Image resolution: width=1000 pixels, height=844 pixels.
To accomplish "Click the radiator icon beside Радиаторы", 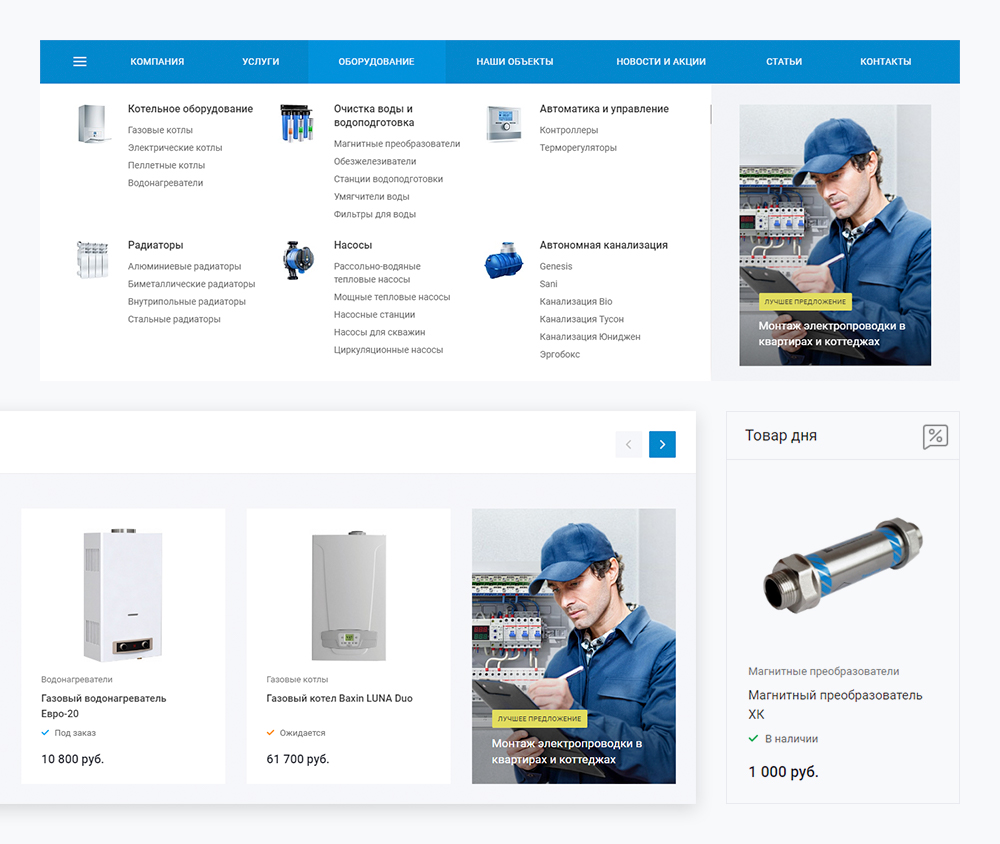I will (x=92, y=259).
